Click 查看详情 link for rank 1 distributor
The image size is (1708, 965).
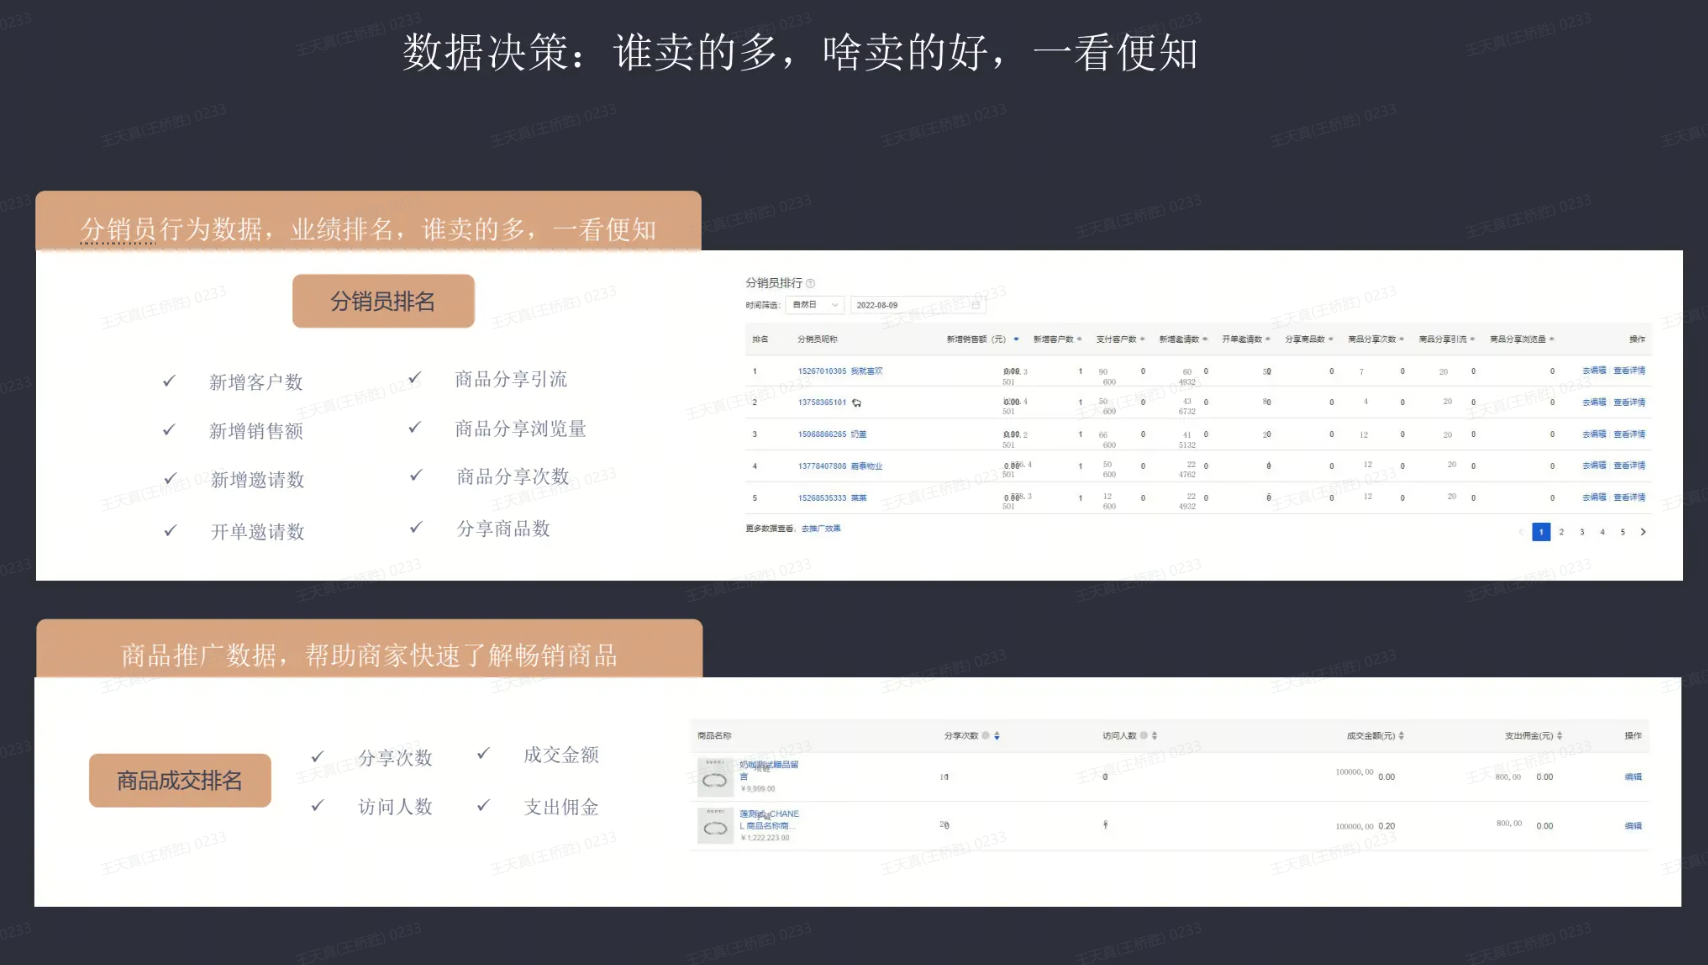tap(1629, 371)
